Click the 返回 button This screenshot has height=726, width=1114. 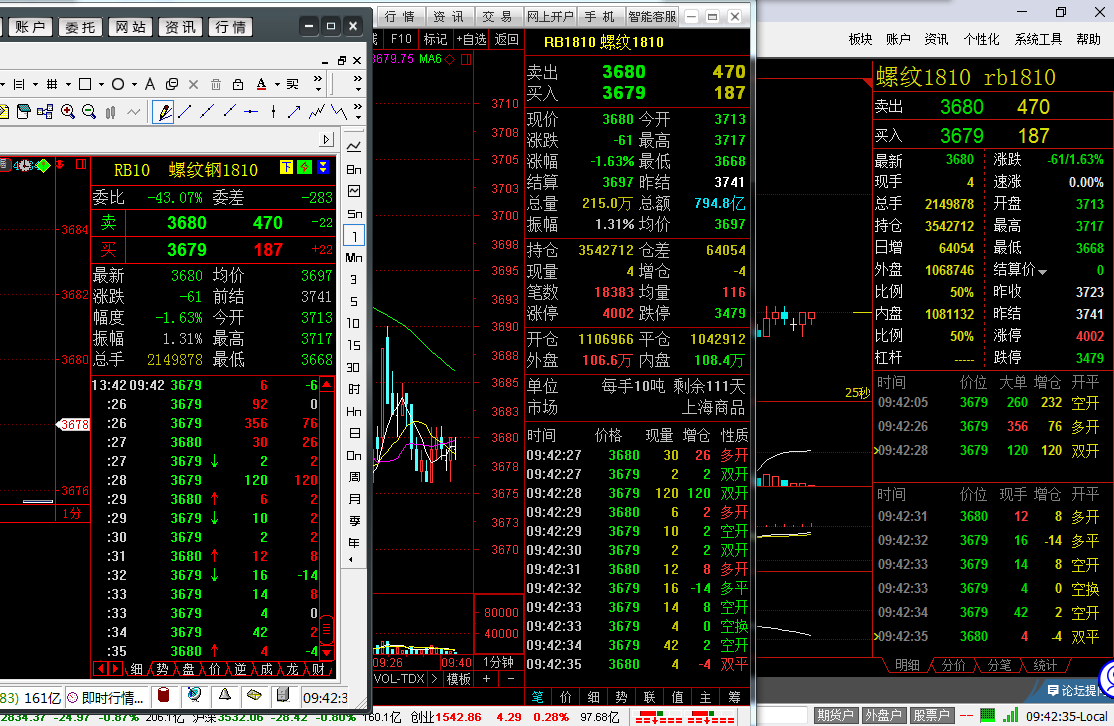click(507, 39)
